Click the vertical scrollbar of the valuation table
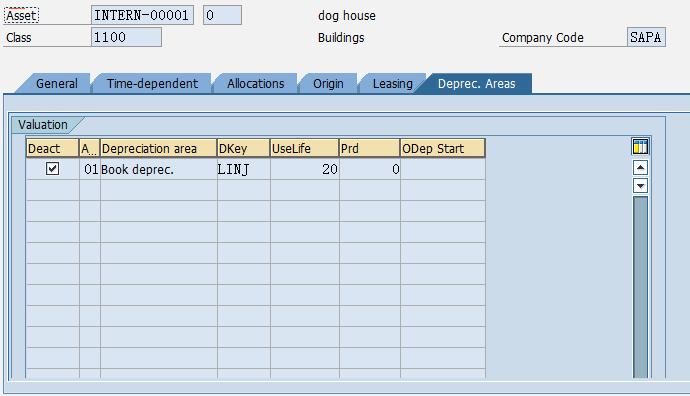Screen dimensions: 690x396 [x=640, y=286]
